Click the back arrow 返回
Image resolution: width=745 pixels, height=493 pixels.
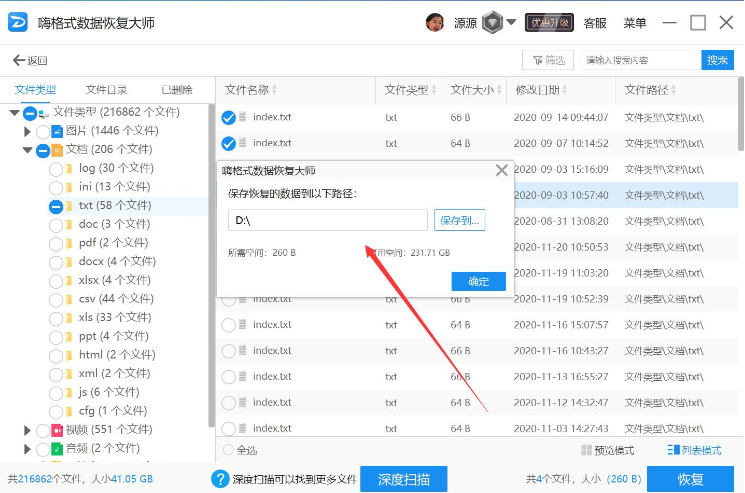point(30,60)
